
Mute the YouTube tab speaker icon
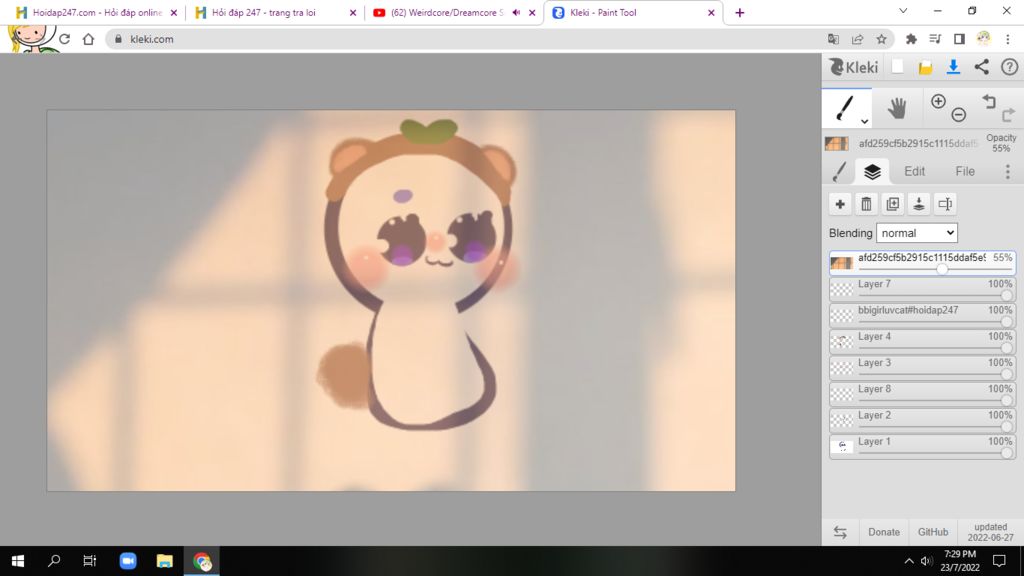point(516,12)
